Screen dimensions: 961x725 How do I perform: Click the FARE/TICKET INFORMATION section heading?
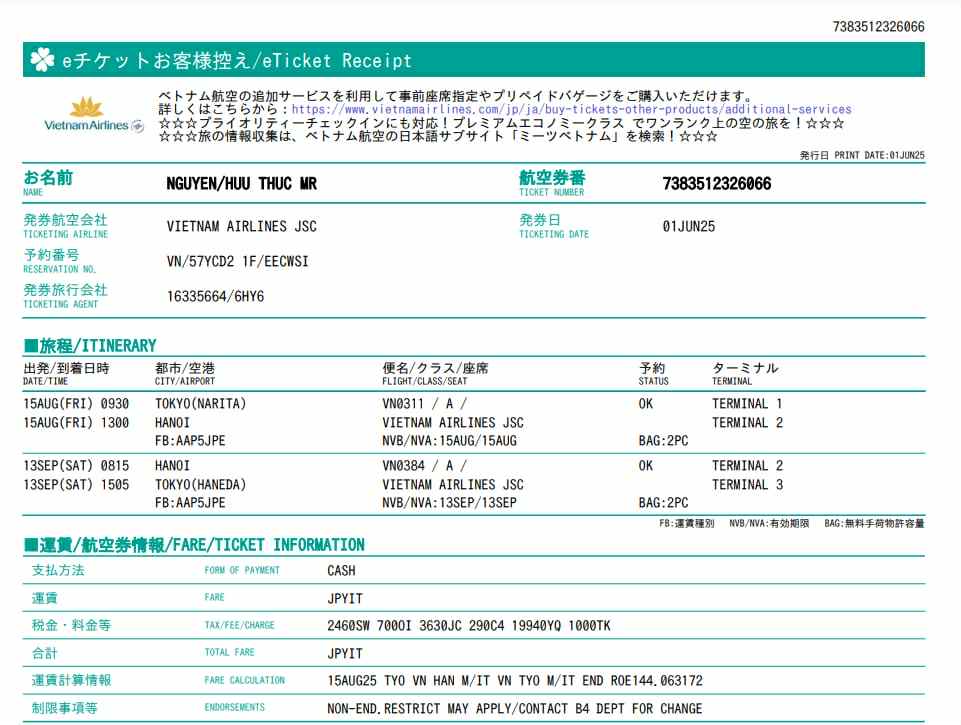pos(194,545)
